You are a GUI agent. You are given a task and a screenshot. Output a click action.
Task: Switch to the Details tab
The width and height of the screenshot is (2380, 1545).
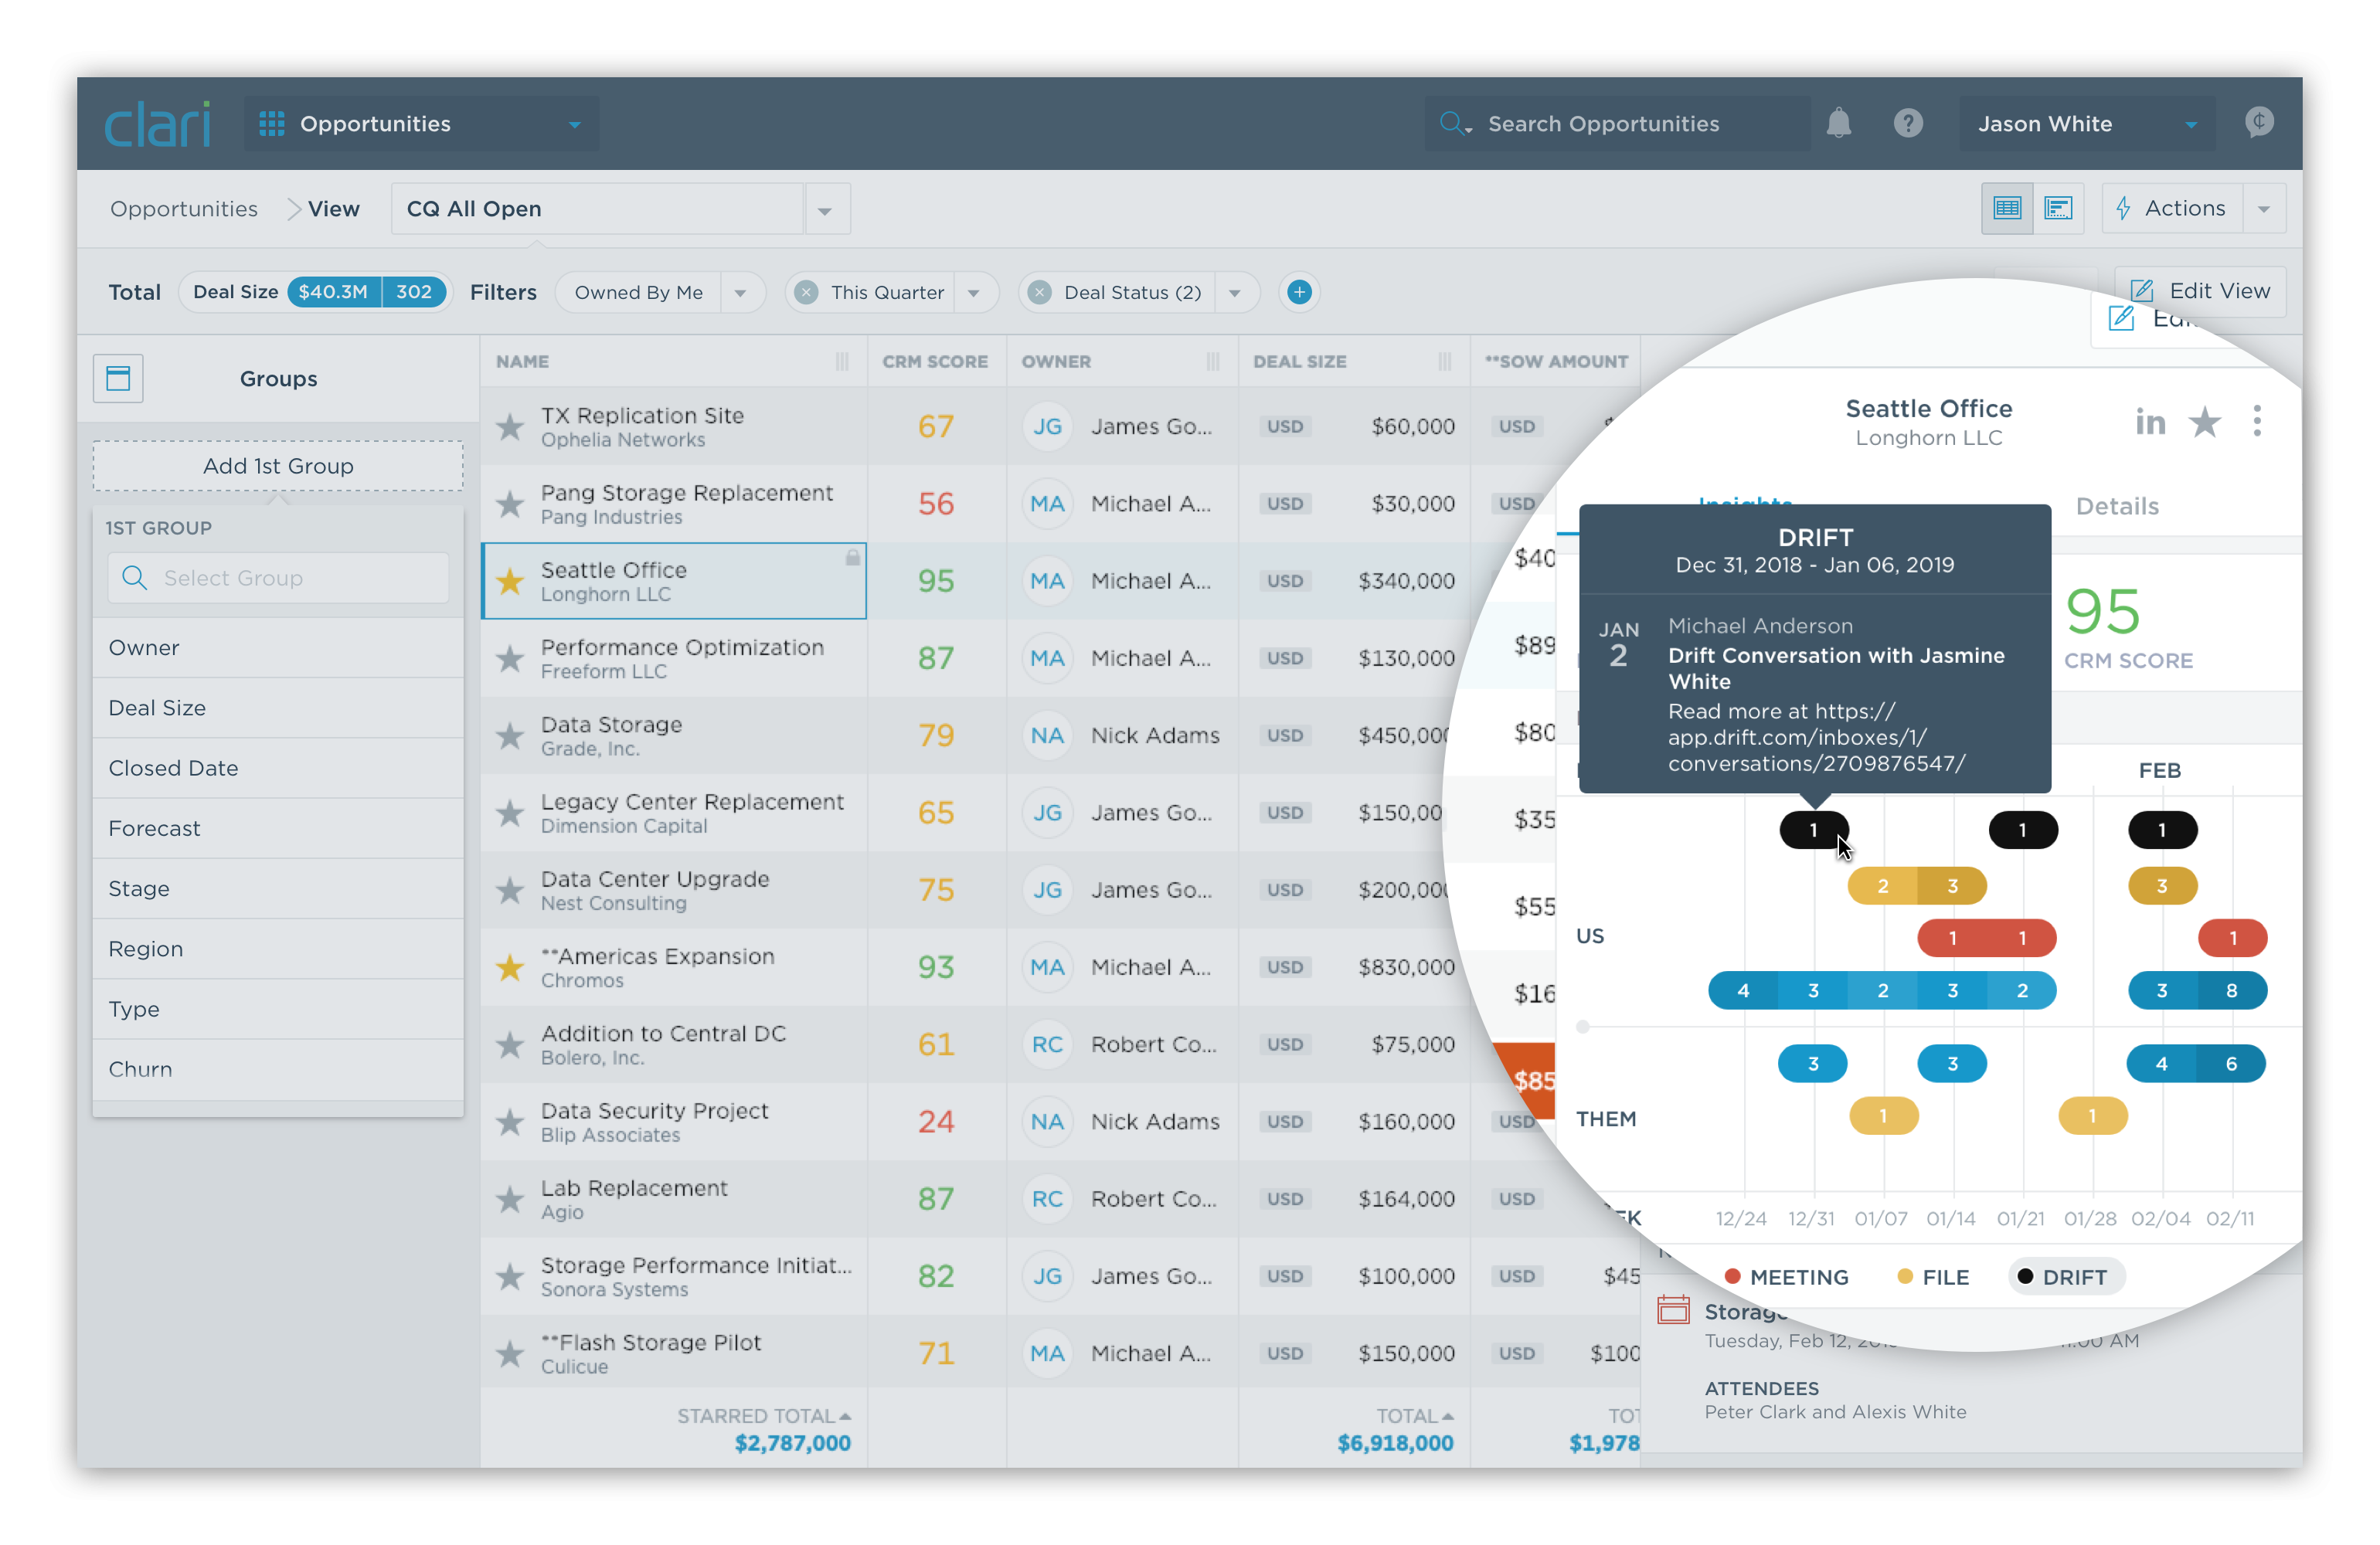[x=2117, y=507]
